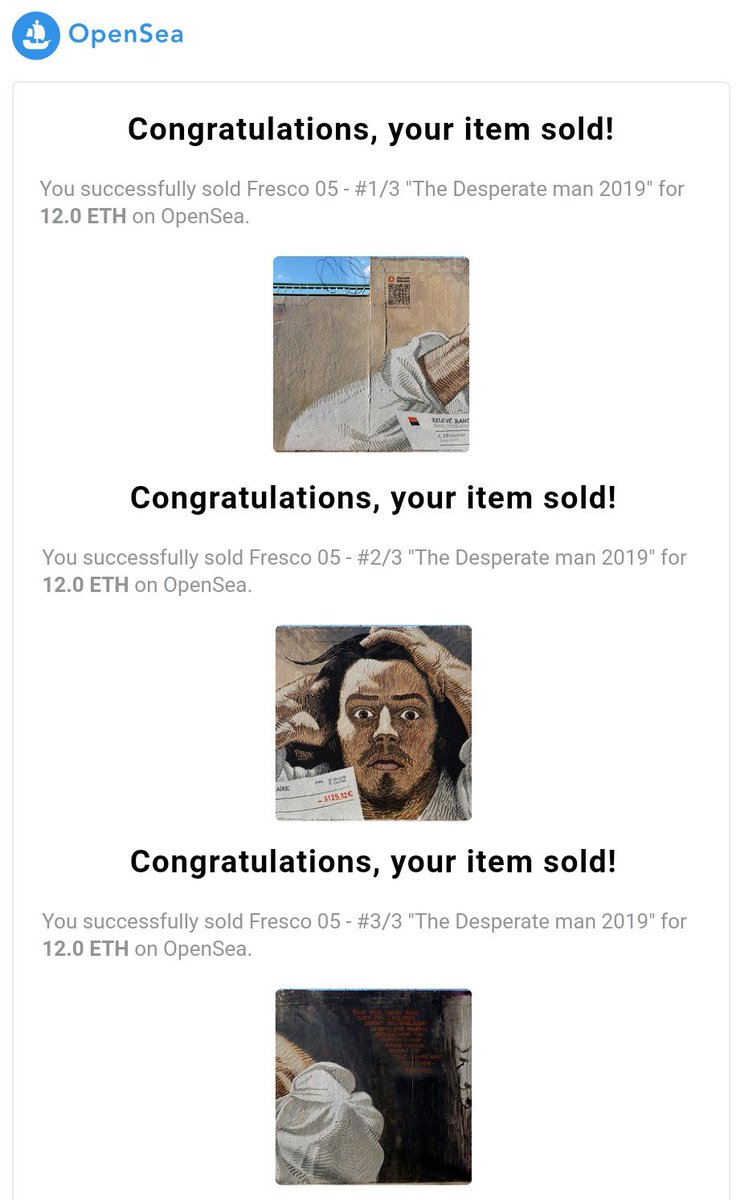Open the Fresco 05 #2/3 artwork thumbnail
The width and height of the screenshot is (740, 1200).
click(373, 722)
